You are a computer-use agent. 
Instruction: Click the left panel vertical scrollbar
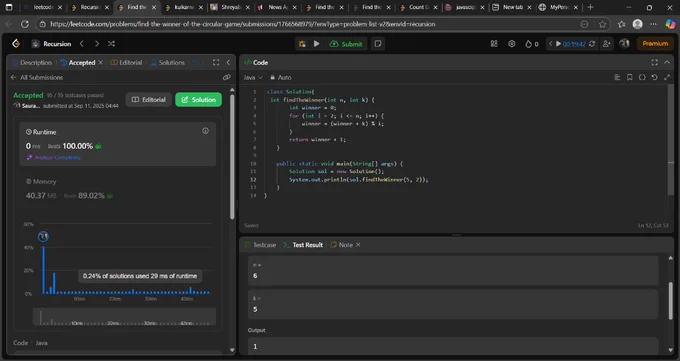point(232,156)
